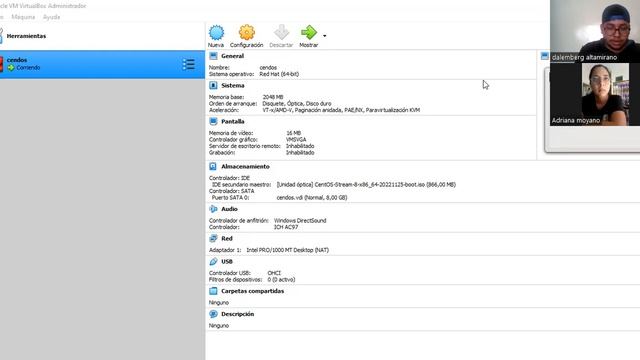Image resolution: width=640 pixels, height=360 pixels.
Task: Click the Descartar toolbar icon
Action: point(281,33)
